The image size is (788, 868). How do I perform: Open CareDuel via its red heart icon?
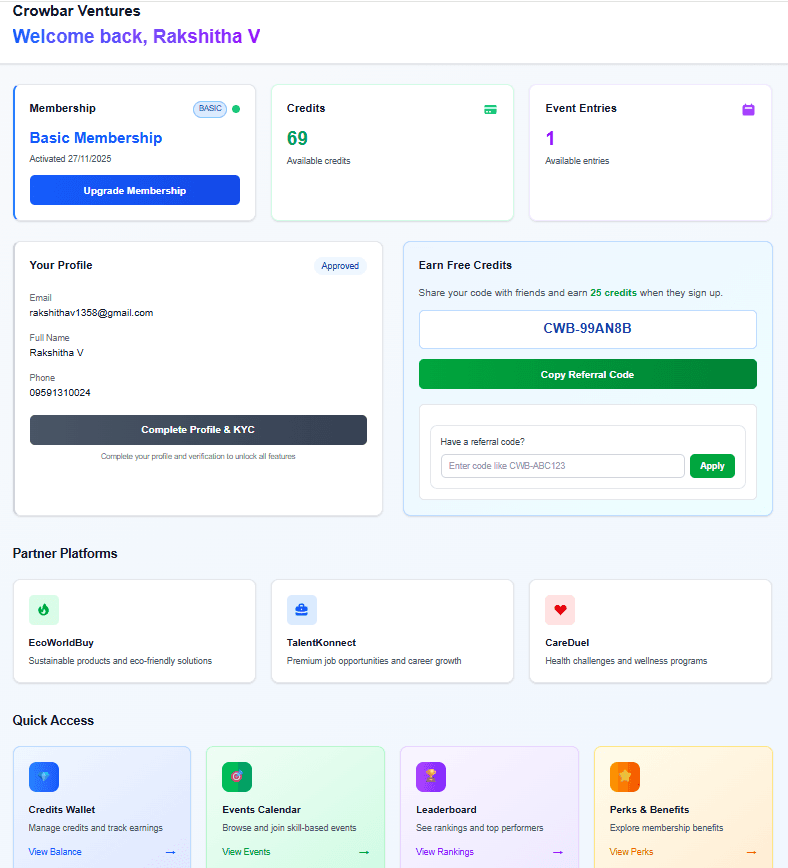[x=560, y=609]
